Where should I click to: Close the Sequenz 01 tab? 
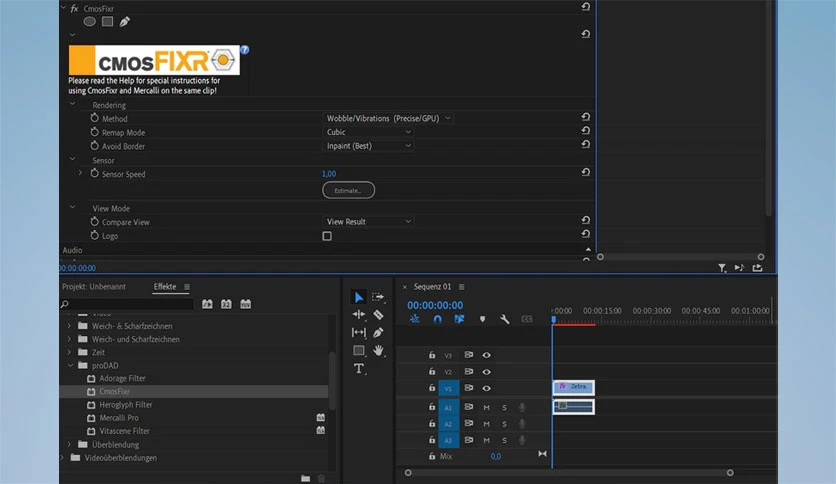click(405, 287)
